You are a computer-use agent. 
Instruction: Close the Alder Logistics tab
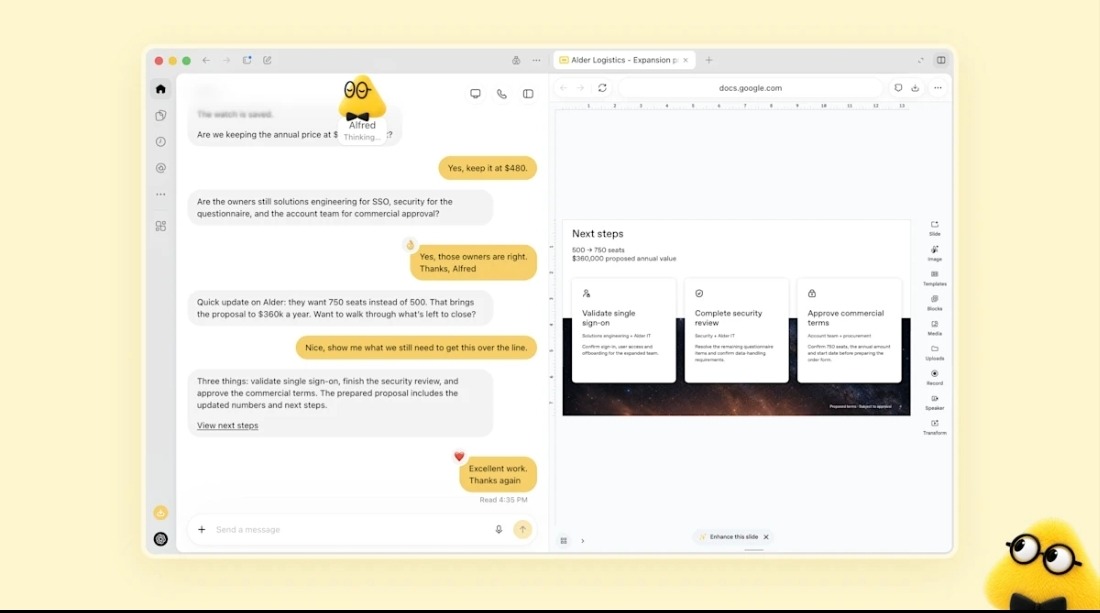tap(685, 60)
